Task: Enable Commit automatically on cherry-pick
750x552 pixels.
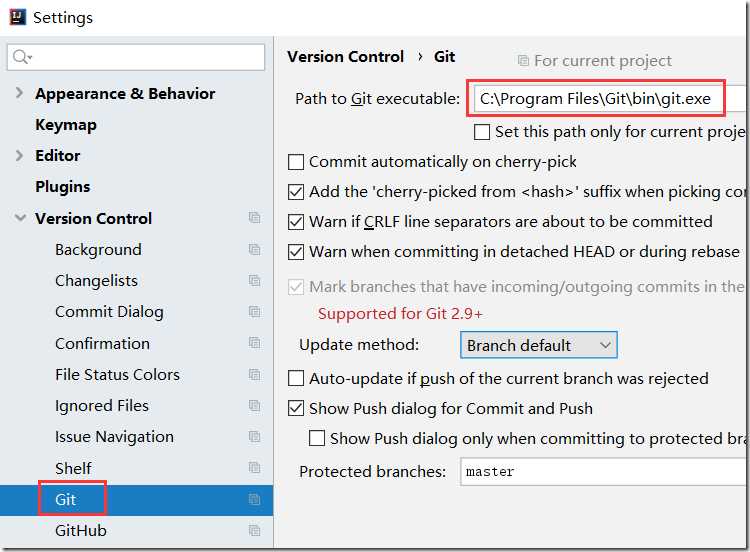Action: tap(296, 162)
